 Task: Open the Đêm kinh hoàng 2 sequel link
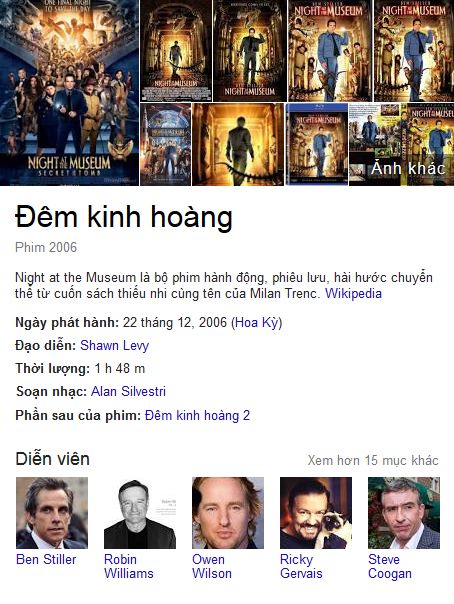[x=197, y=415]
